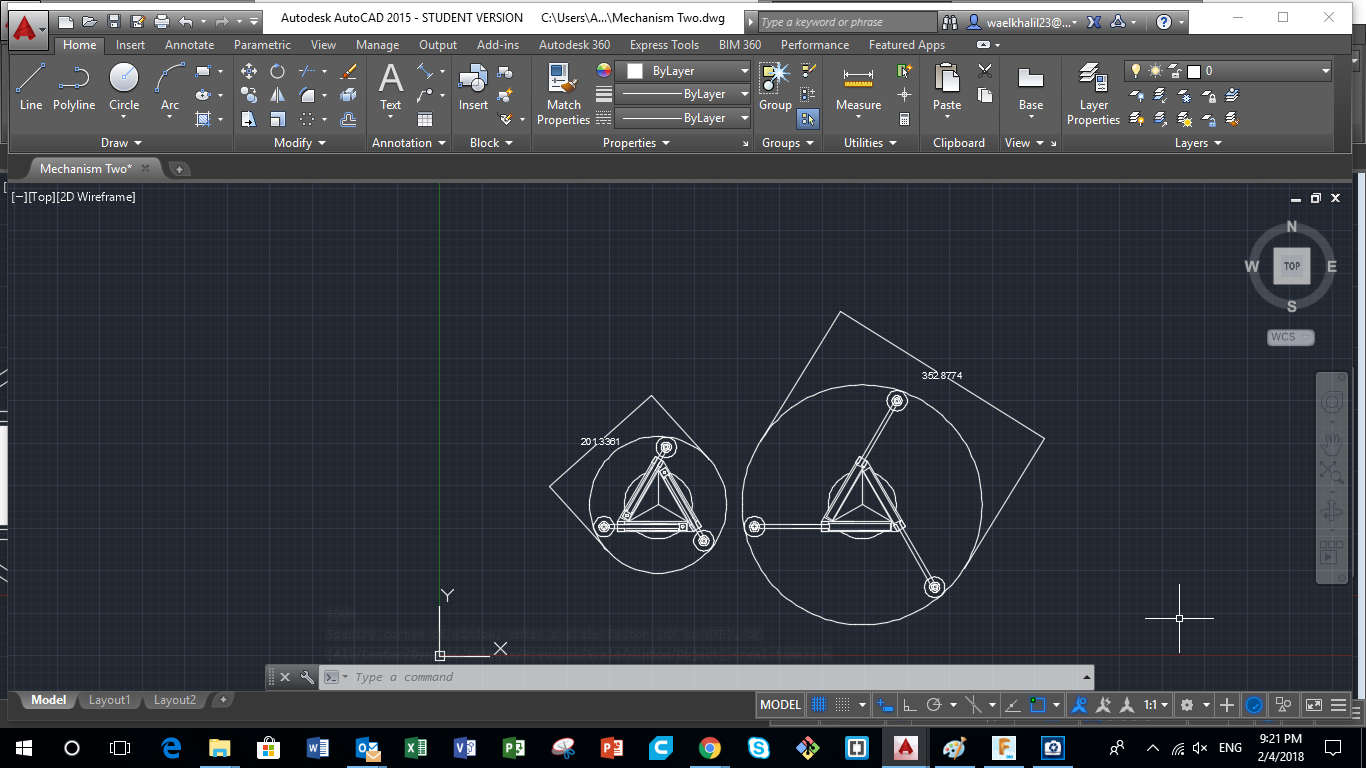Open the Layout1 tab
Screen dimensions: 1366x768
pos(109,700)
